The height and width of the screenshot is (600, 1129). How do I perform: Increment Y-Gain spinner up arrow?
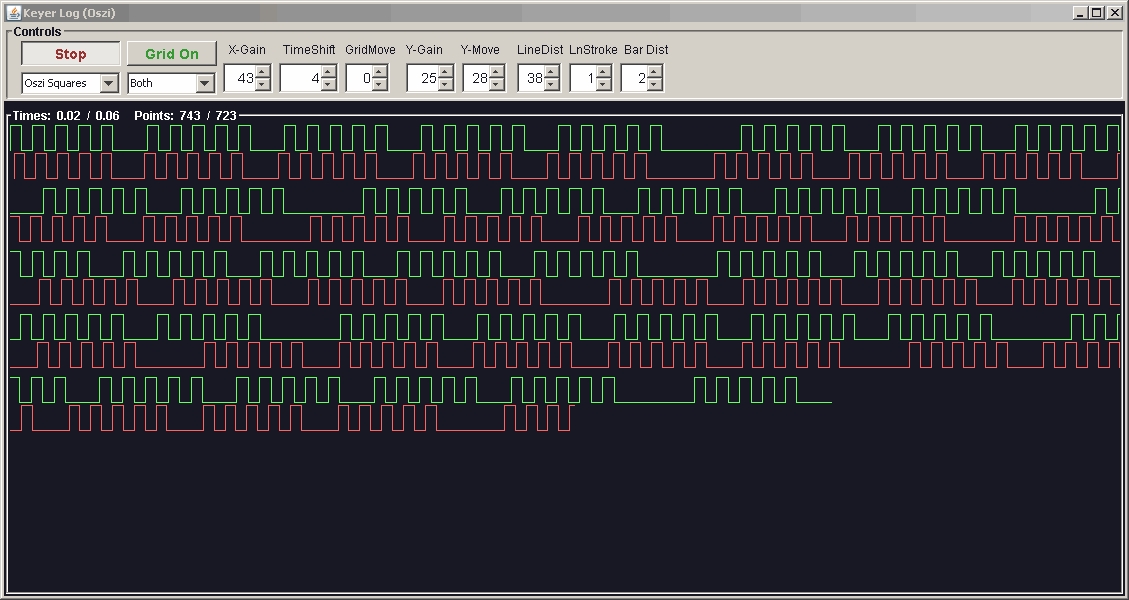pos(446,72)
